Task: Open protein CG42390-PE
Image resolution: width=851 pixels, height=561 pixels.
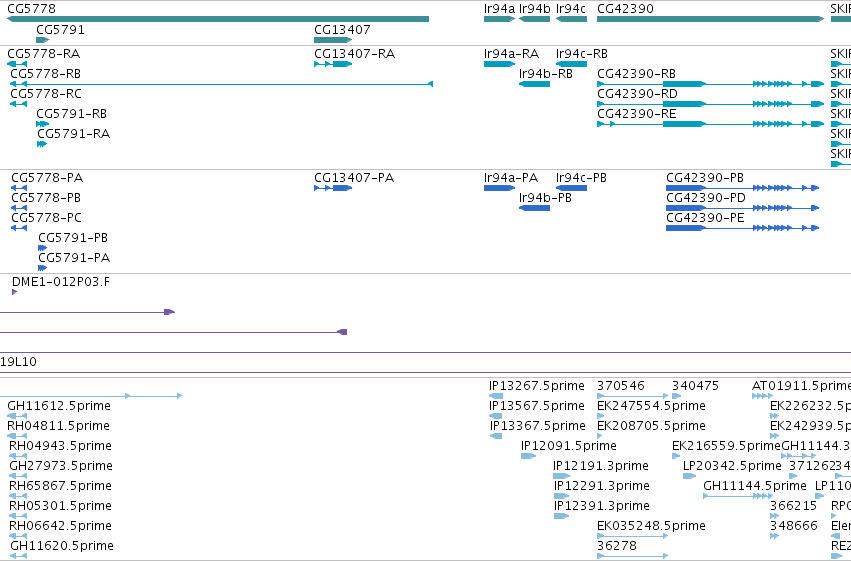Action: [705, 218]
